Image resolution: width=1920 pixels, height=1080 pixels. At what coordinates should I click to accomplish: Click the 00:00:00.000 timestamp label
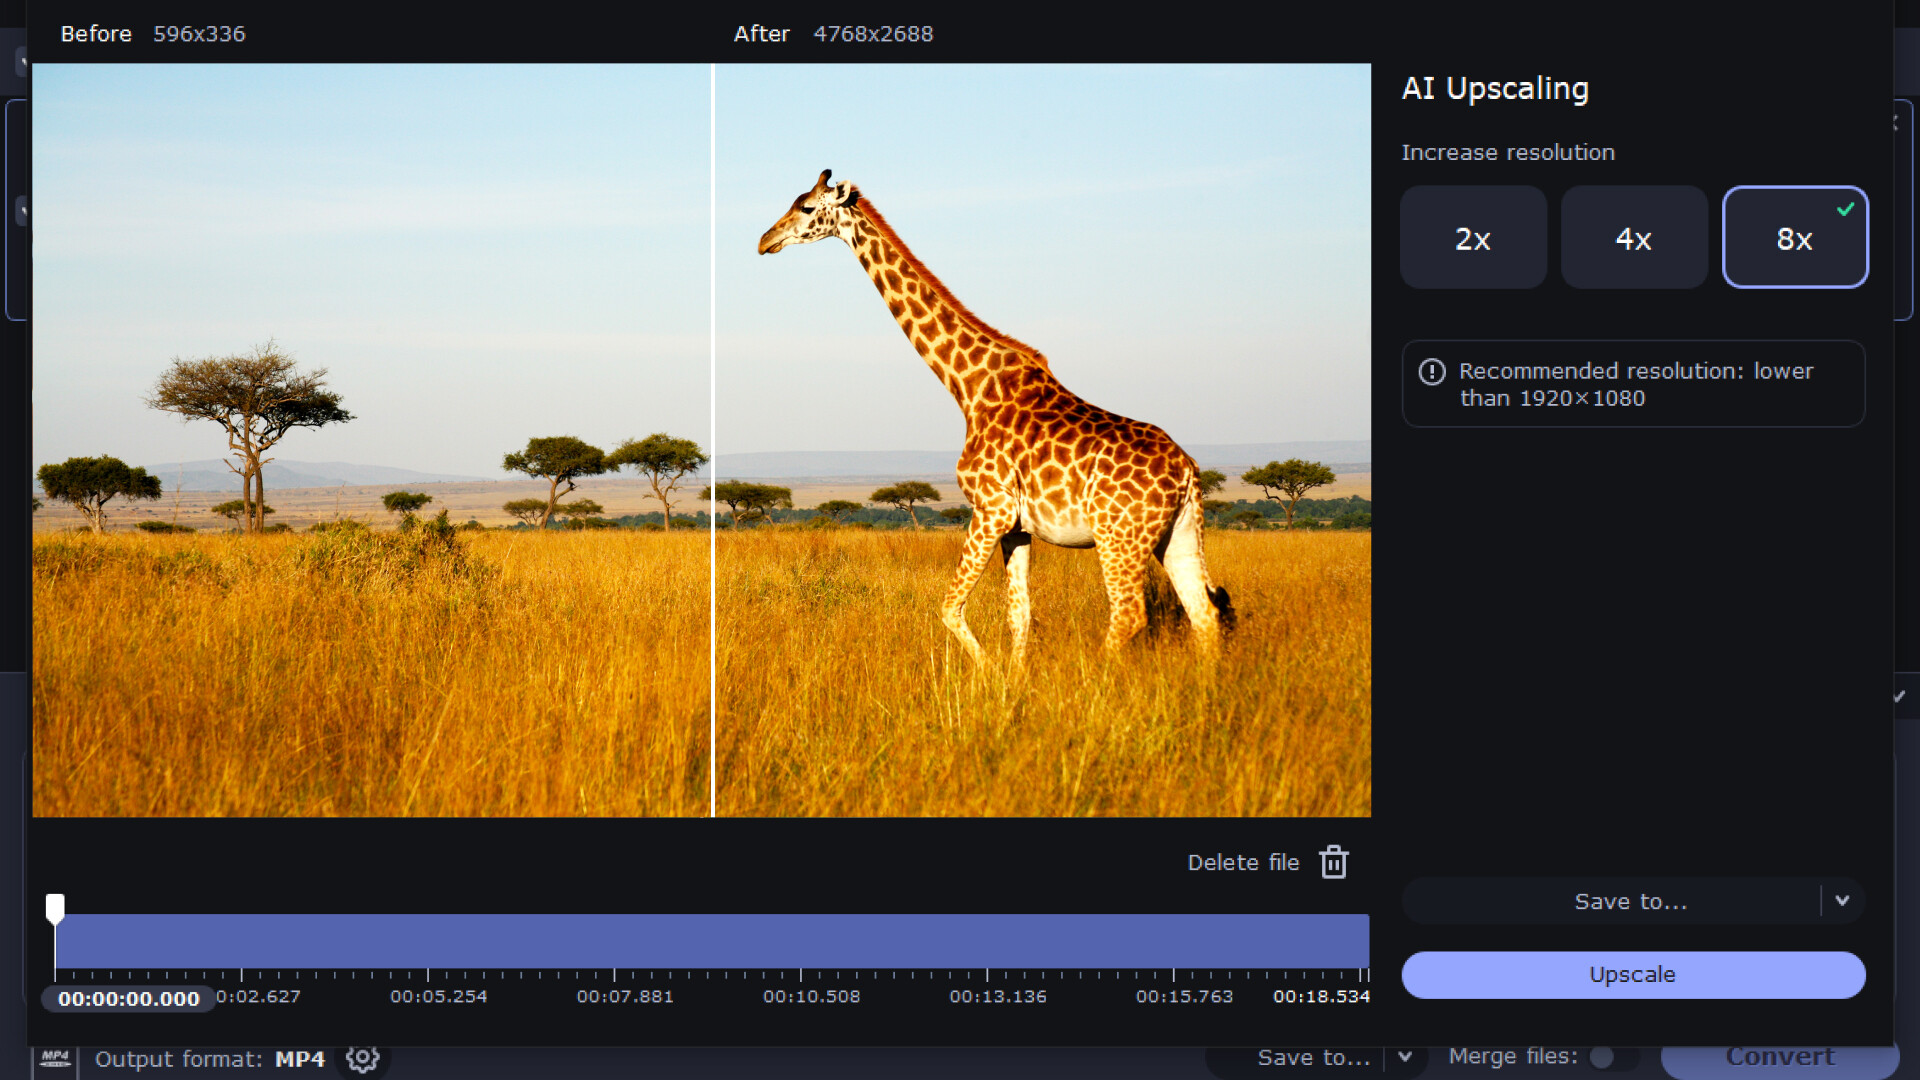coord(127,997)
